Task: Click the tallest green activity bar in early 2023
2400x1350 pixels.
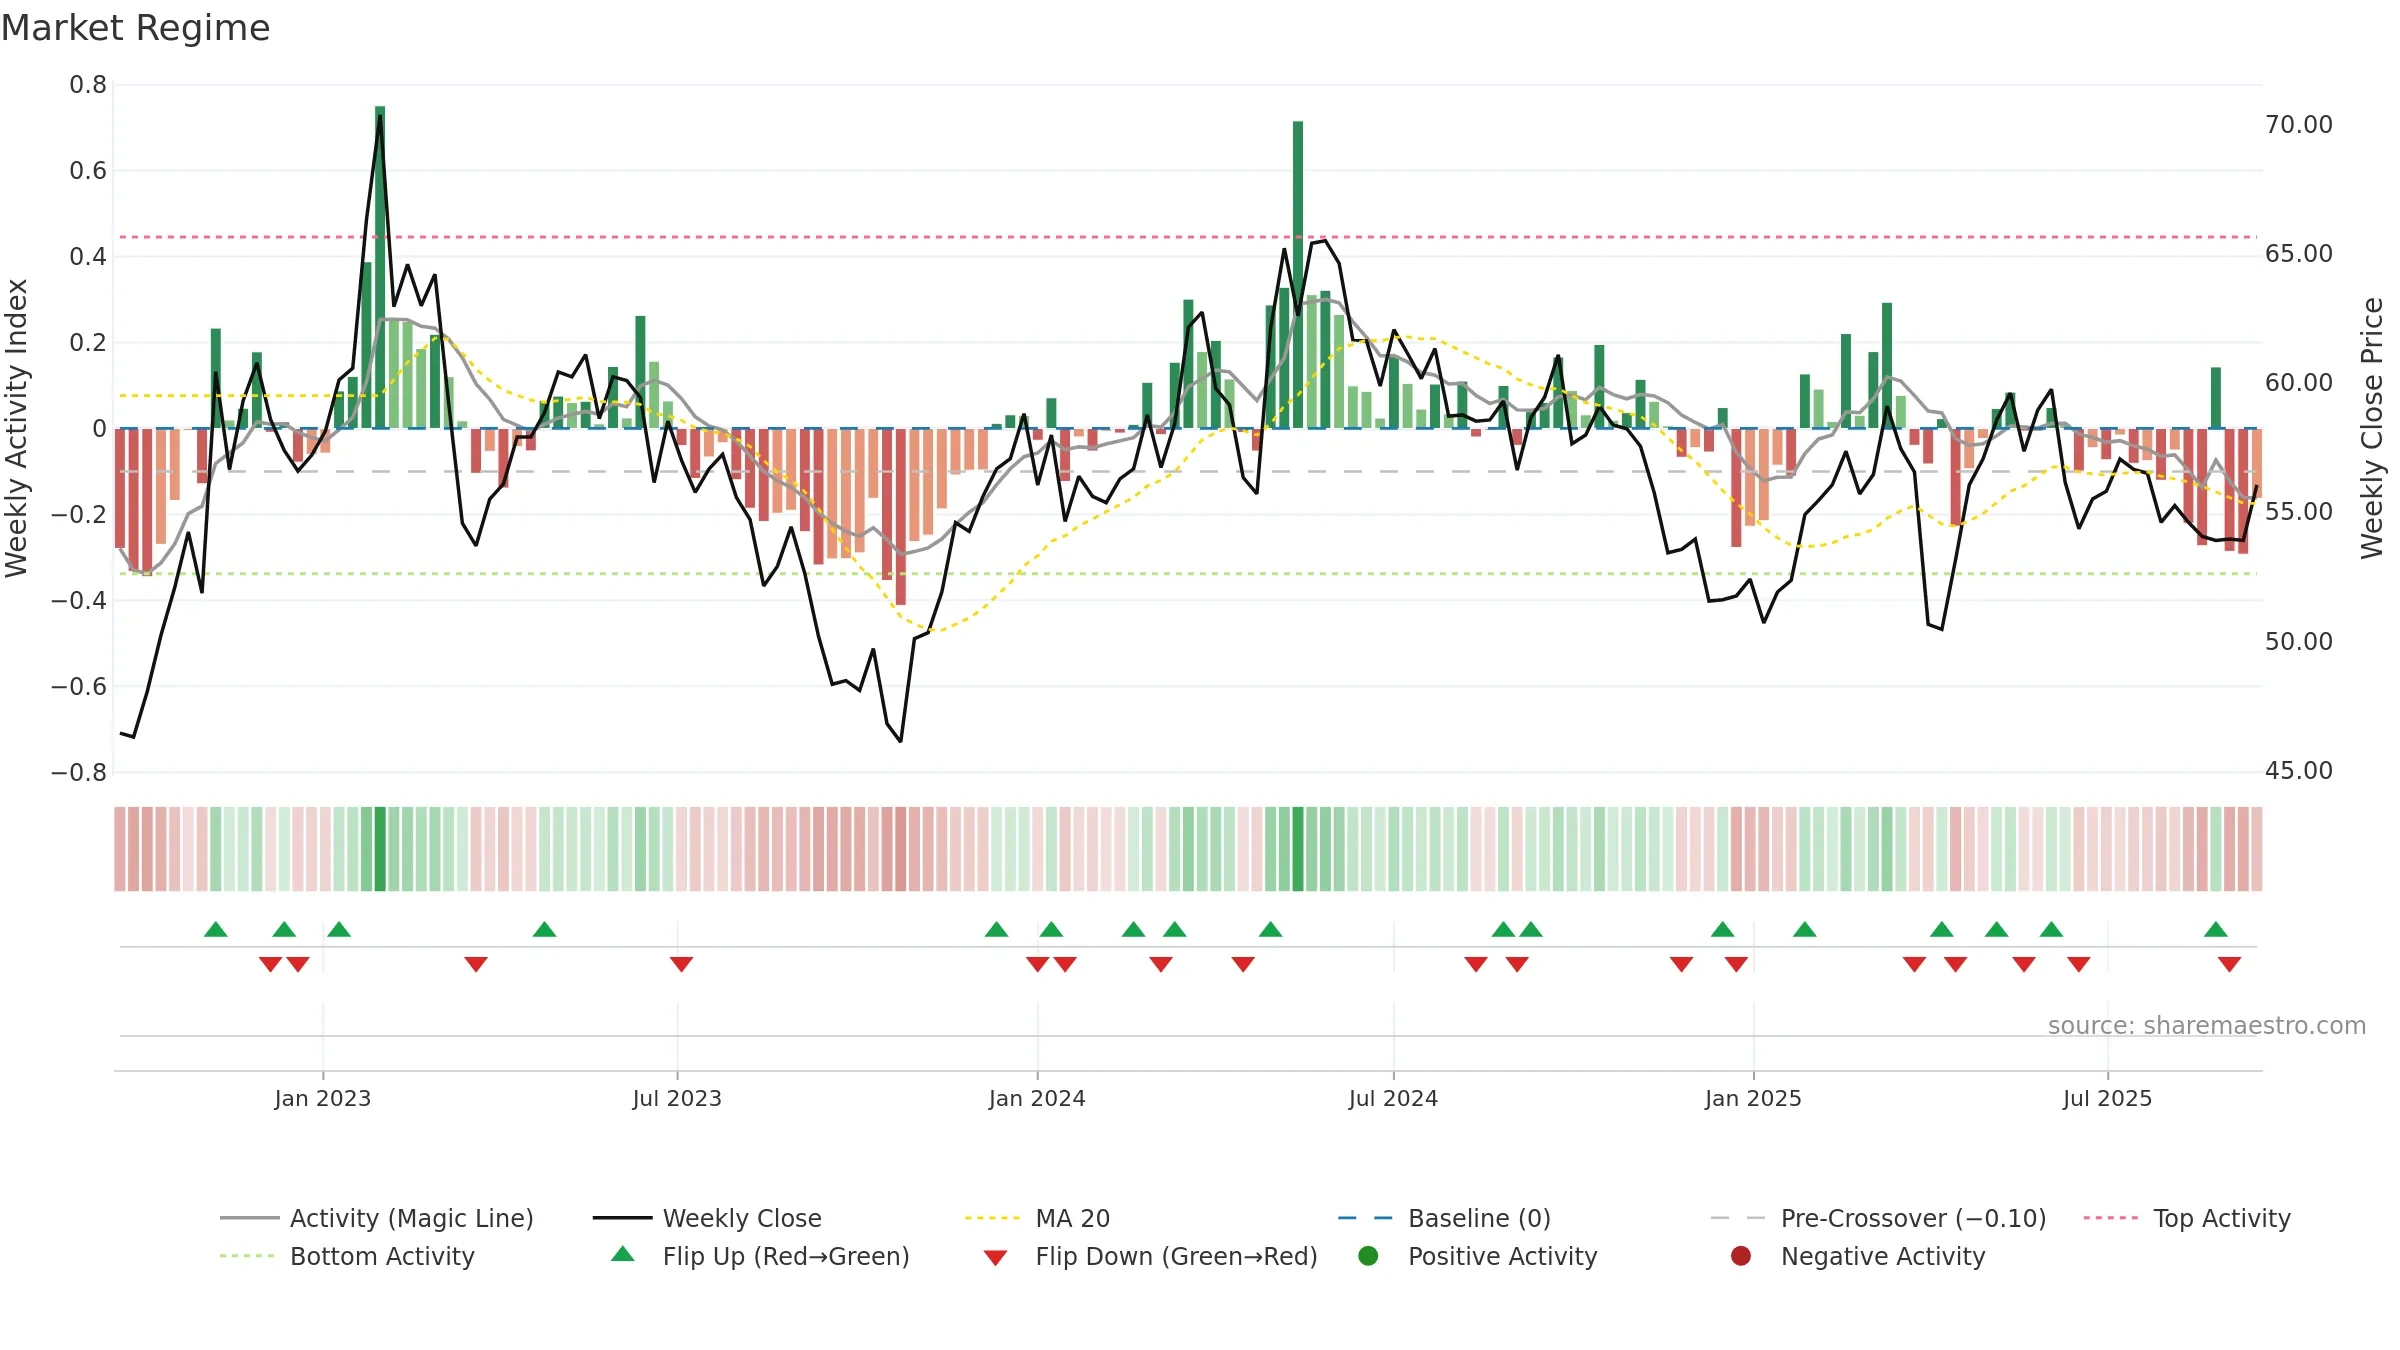Action: click(380, 267)
